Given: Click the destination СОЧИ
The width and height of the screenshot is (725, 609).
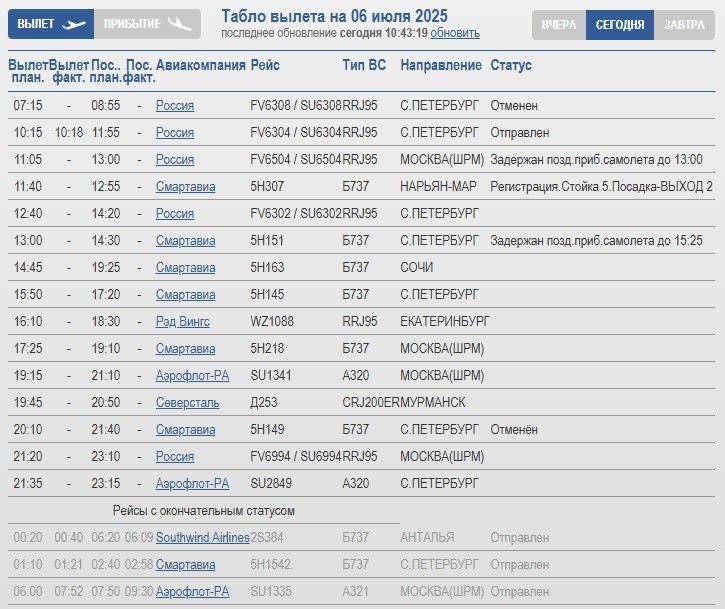Looking at the screenshot, I should (417, 268).
